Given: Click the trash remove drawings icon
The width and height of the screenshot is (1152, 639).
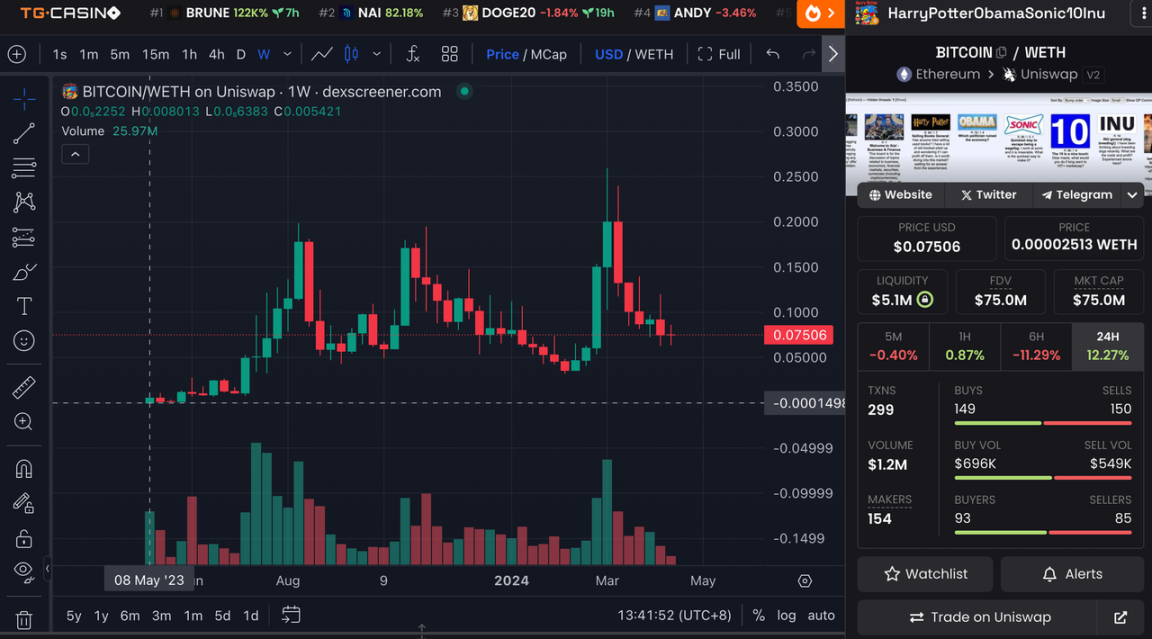Looking at the screenshot, I should (x=24, y=620).
